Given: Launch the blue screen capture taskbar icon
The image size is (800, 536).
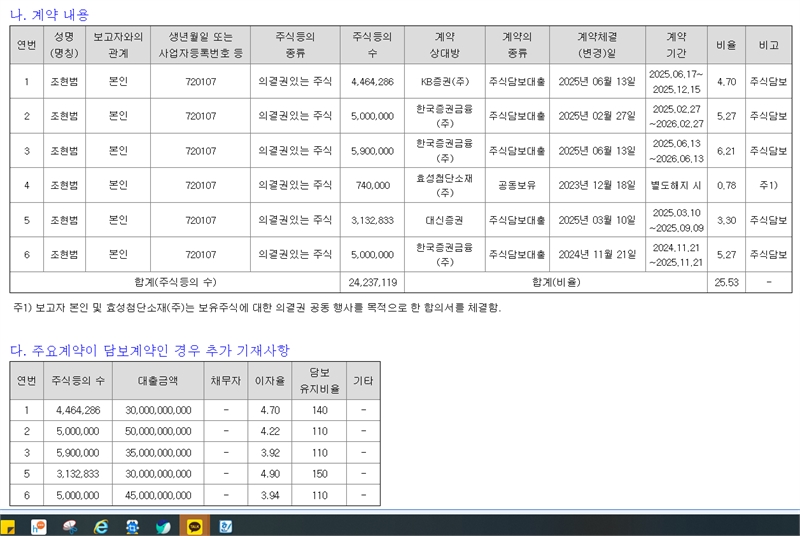Looking at the screenshot, I should pyautogui.click(x=132, y=526).
